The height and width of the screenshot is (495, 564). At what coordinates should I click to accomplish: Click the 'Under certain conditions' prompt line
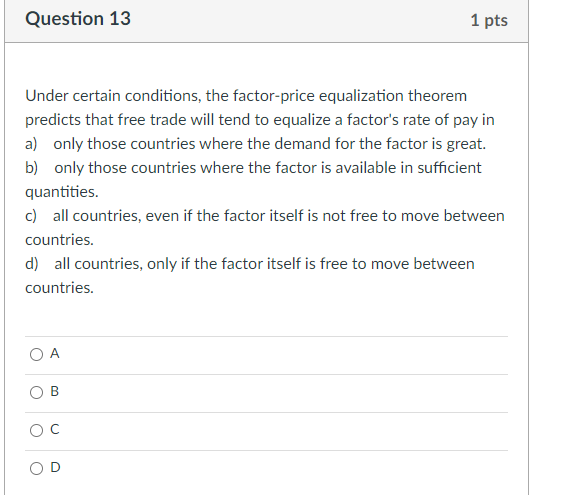click(x=246, y=96)
